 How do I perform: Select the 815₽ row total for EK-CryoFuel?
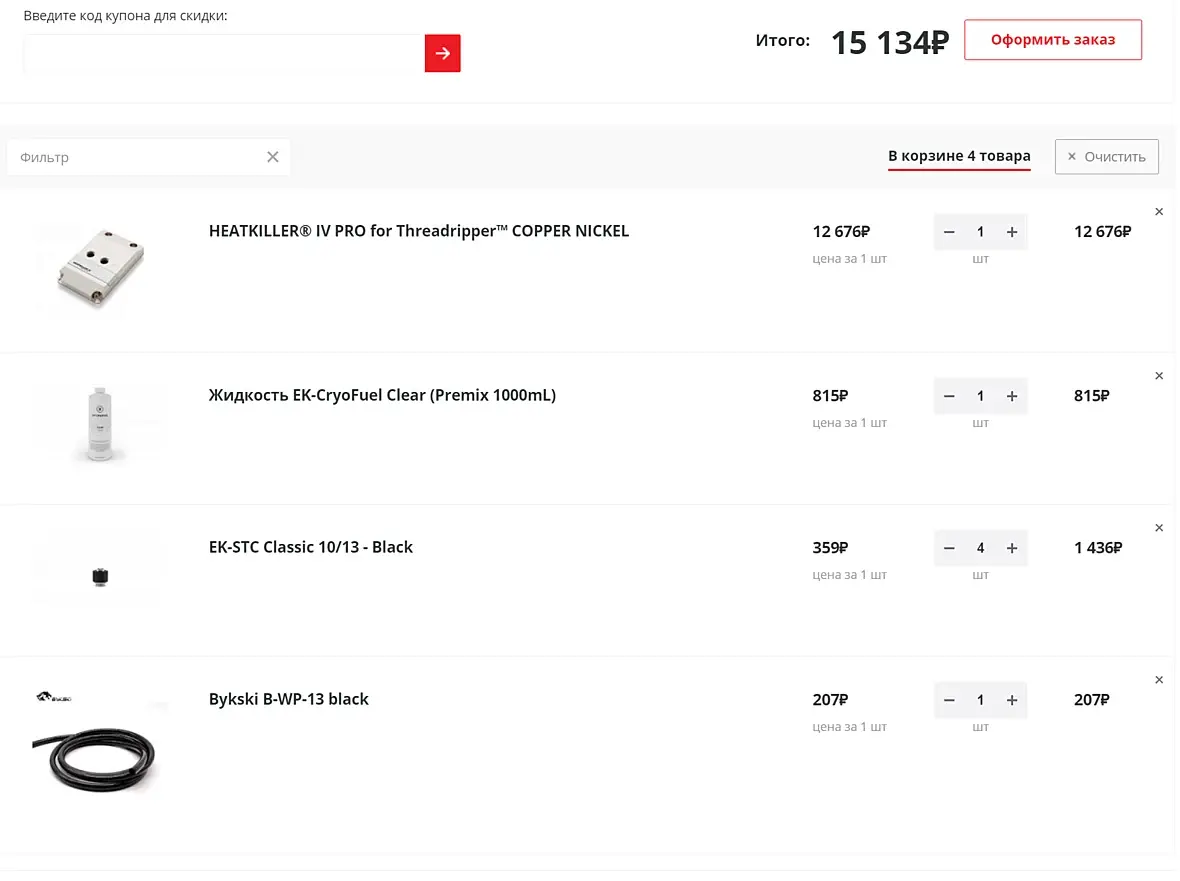tap(1091, 396)
